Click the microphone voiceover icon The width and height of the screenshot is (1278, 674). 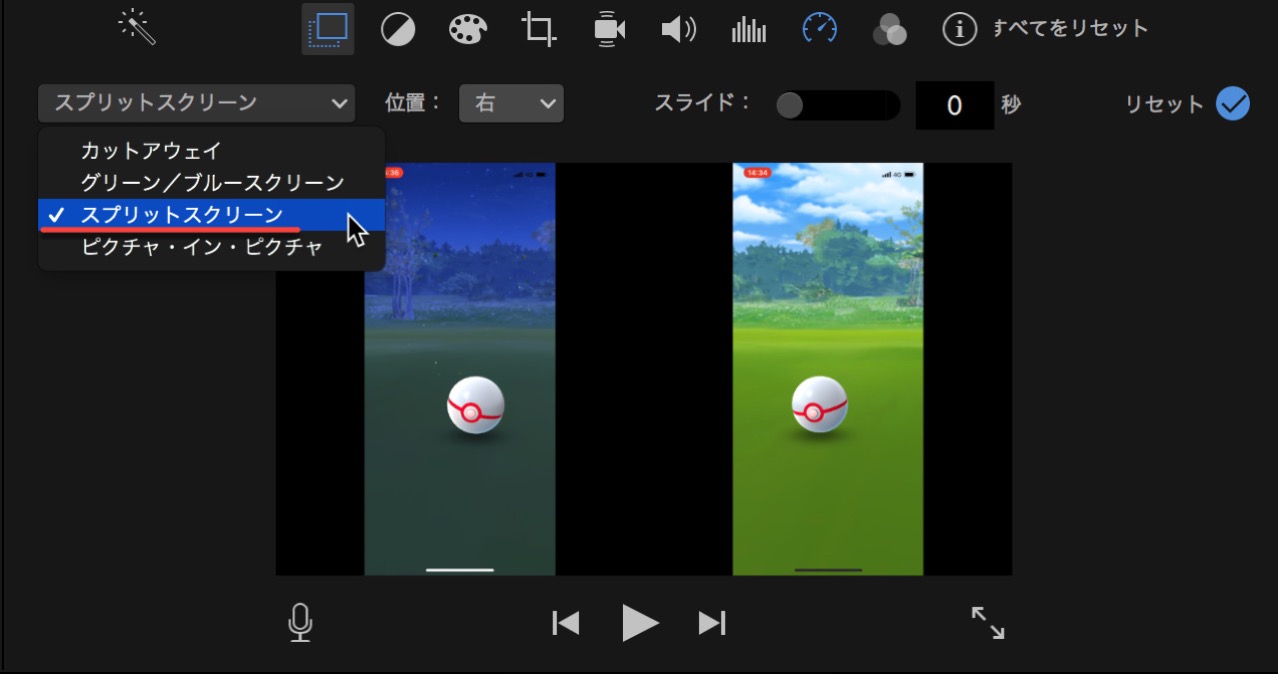pos(300,623)
